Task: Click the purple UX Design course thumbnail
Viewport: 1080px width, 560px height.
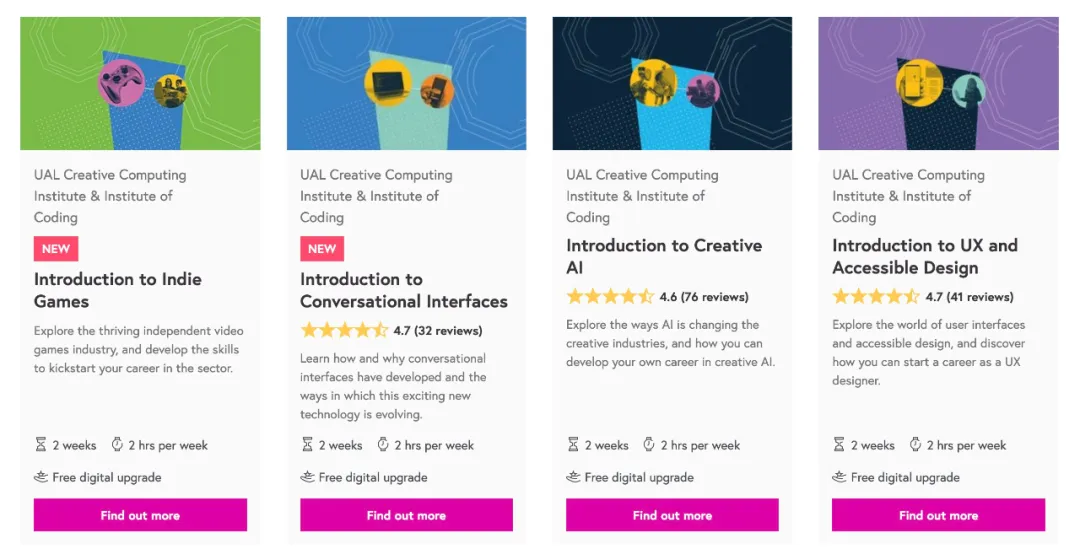Action: coord(938,83)
